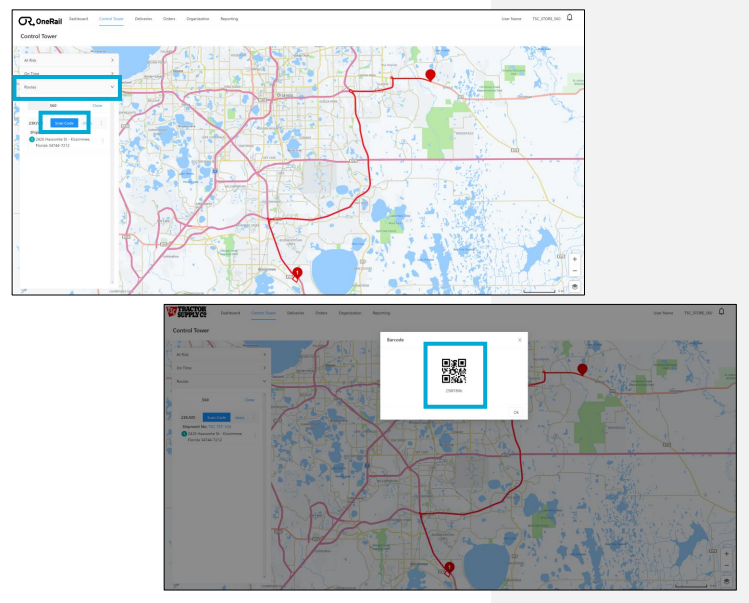Image resolution: width=749 pixels, height=603 pixels.
Task: Open Organization tab in Tractor Supply screenshot
Action: point(350,313)
